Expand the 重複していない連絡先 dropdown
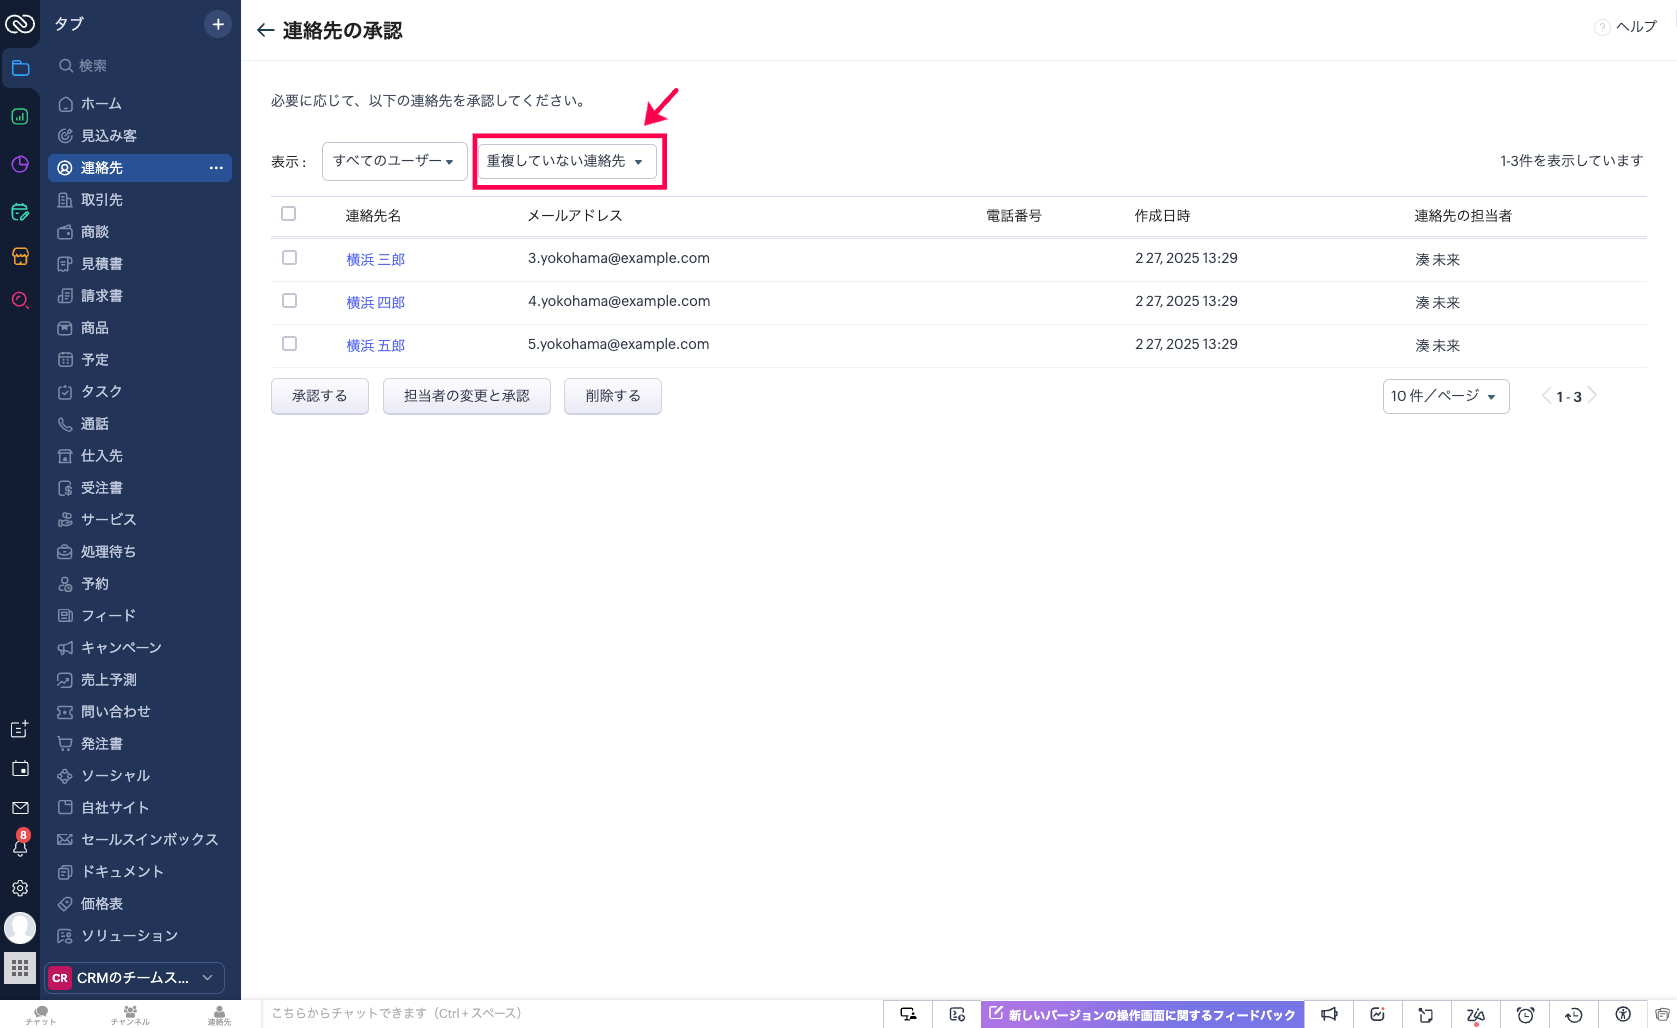1677x1028 pixels. (566, 161)
